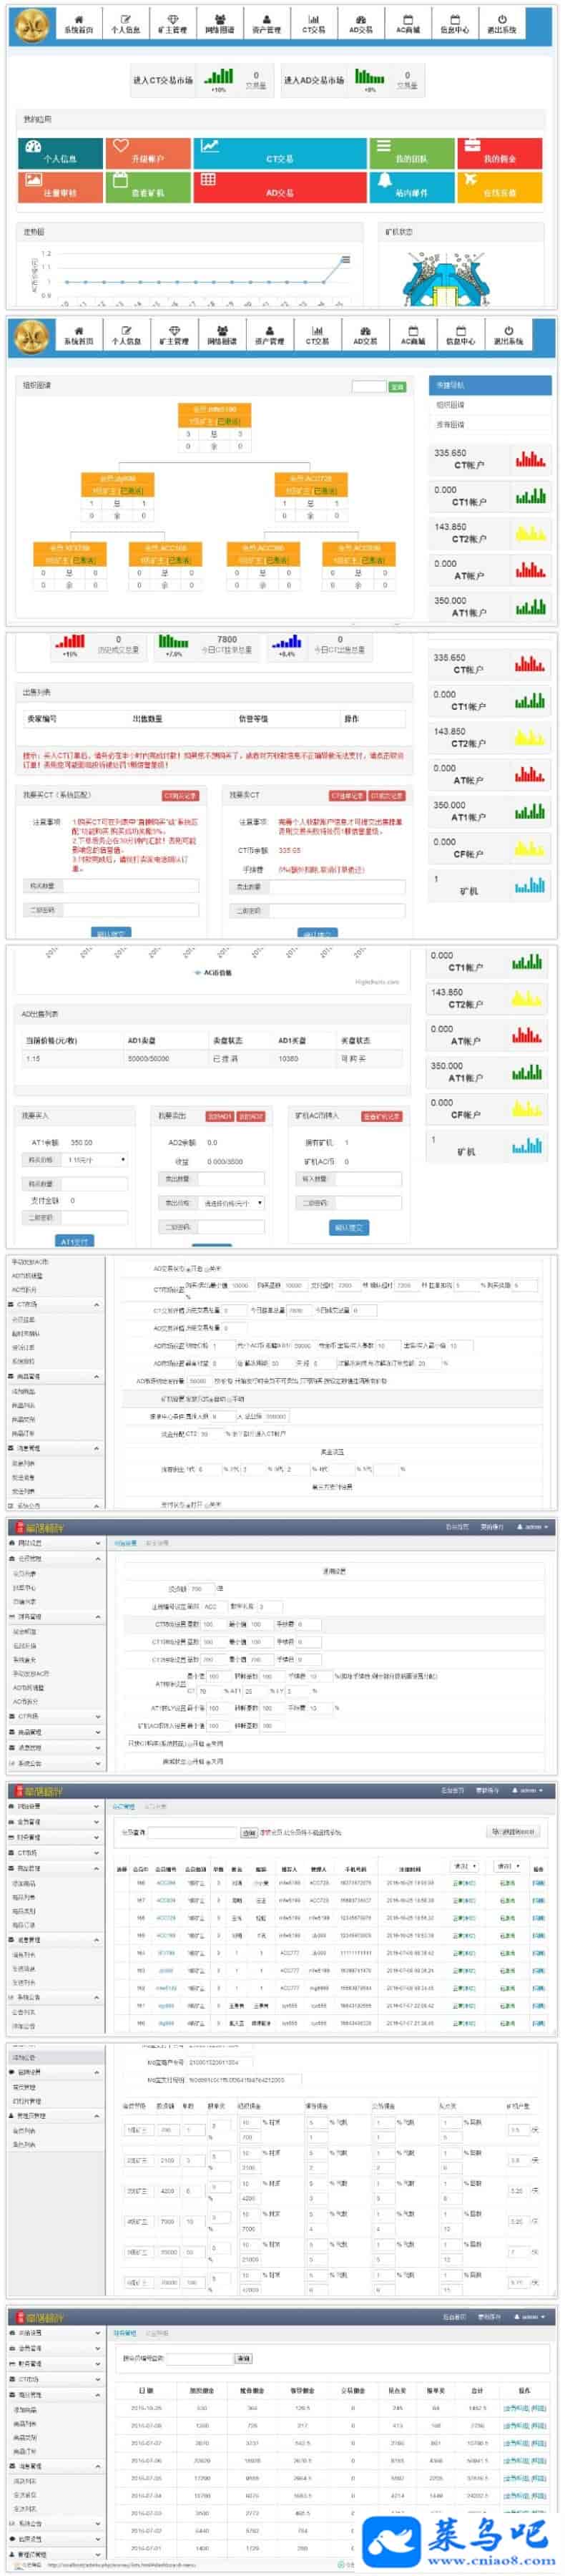The width and height of the screenshot is (565, 2576).
Task: Open the 查看矿机 green tile
Action: click(x=148, y=187)
